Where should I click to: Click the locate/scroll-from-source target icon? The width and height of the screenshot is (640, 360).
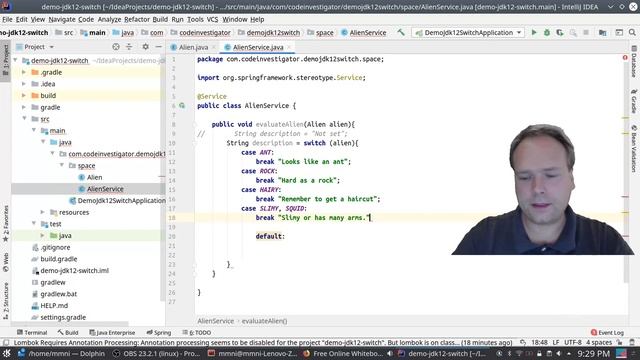(x=116, y=47)
